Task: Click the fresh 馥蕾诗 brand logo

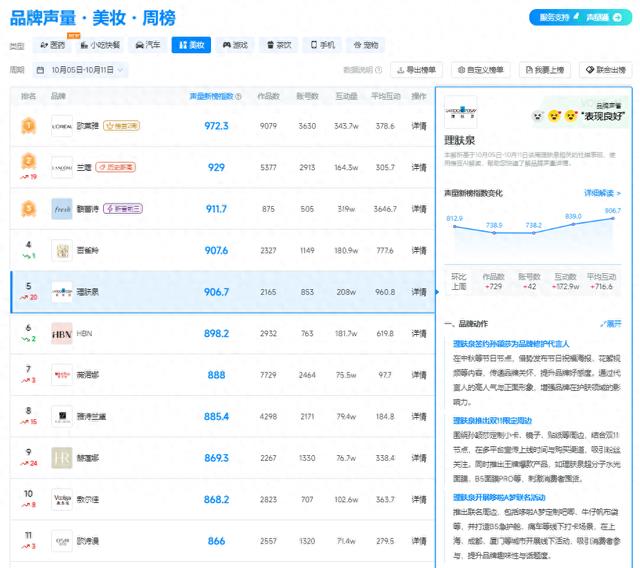Action: 62,208
